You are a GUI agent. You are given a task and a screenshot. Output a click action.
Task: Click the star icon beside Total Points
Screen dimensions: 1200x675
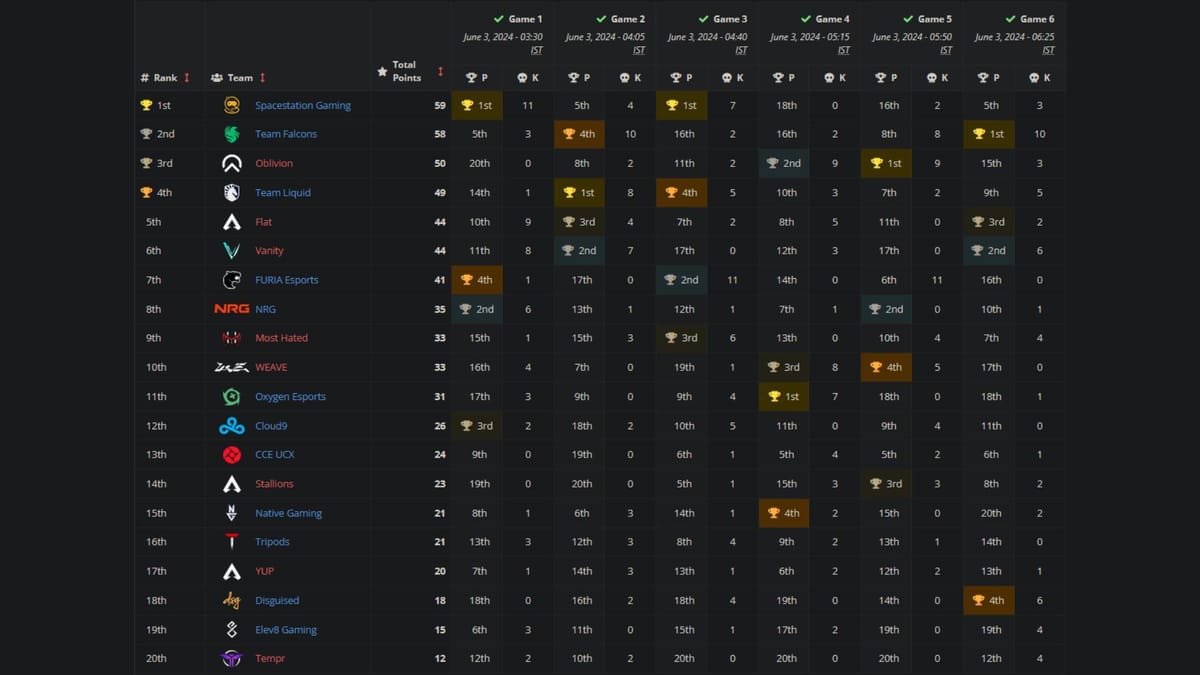point(382,70)
